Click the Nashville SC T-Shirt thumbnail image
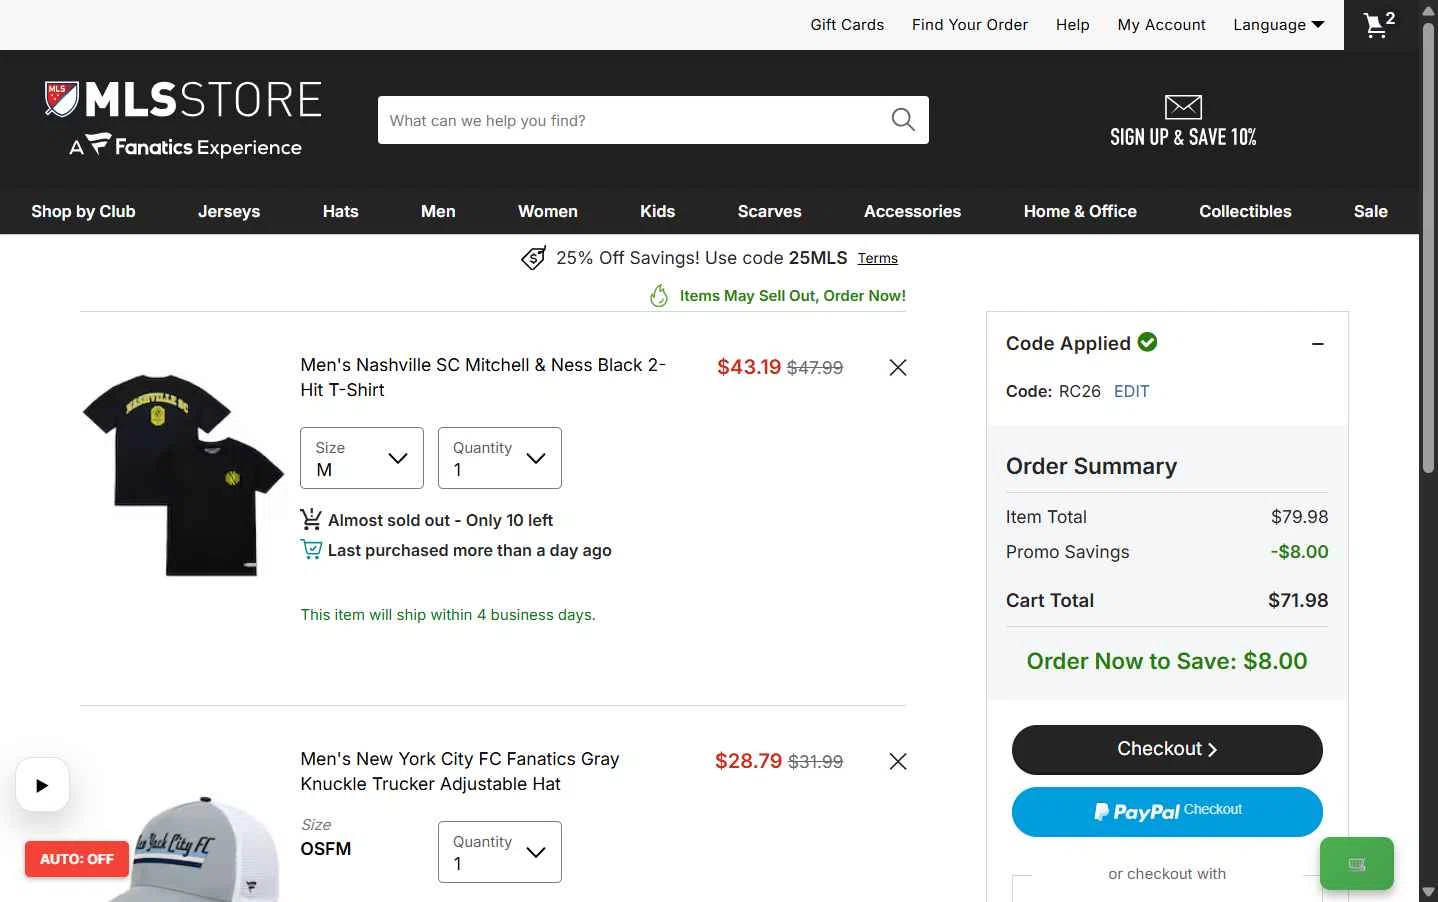This screenshot has height=902, width=1438. pos(183,474)
